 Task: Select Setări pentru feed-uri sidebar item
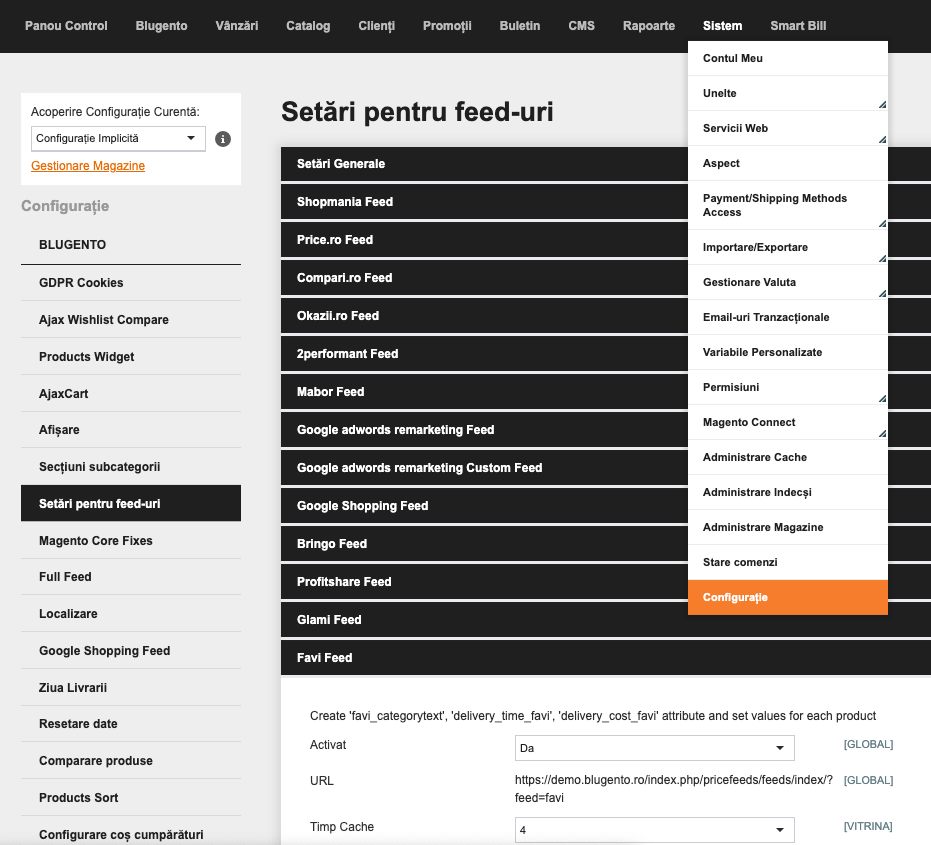point(131,504)
